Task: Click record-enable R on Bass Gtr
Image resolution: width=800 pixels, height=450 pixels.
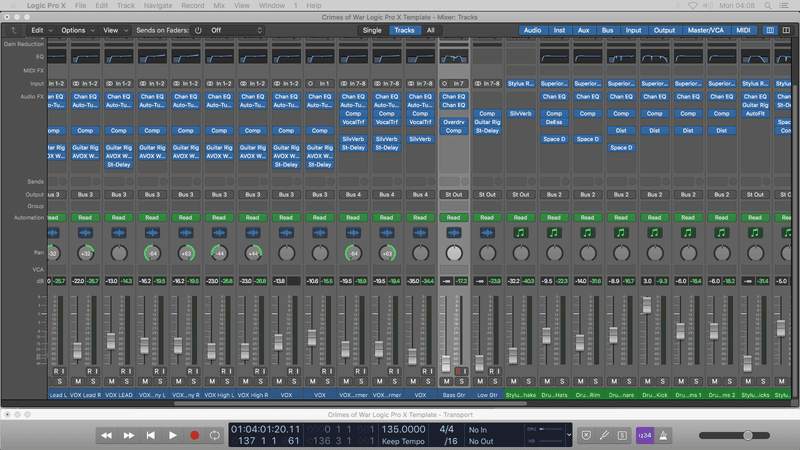Action: [x=458, y=371]
